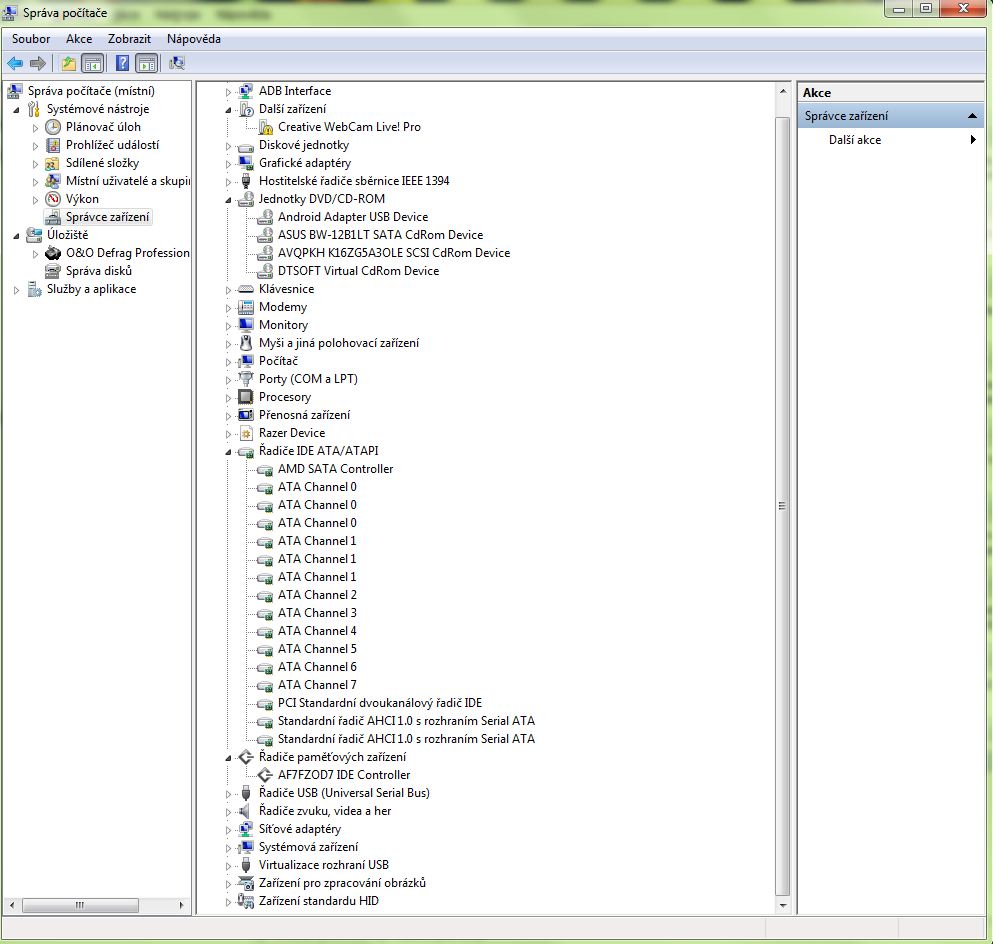Click the Up one level folder icon
Viewport: 993px width, 944px height.
pos(68,64)
